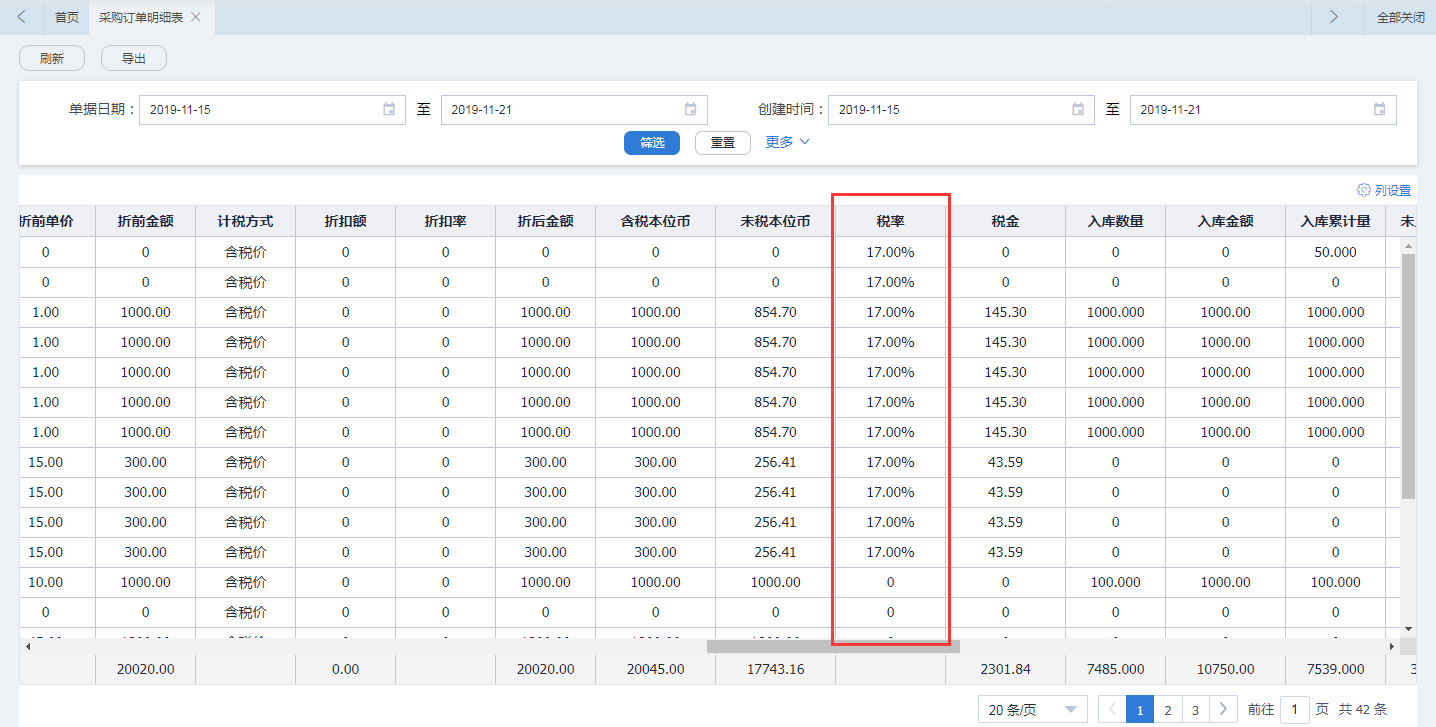Go to next page arrow in pagination
Image resolution: width=1436 pixels, height=727 pixels.
coord(1223,709)
